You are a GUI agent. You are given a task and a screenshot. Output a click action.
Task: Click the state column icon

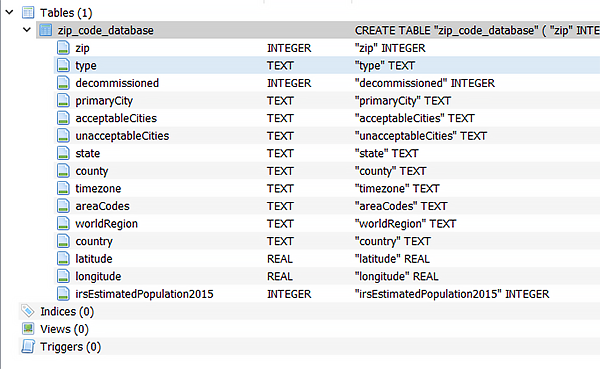pos(63,153)
